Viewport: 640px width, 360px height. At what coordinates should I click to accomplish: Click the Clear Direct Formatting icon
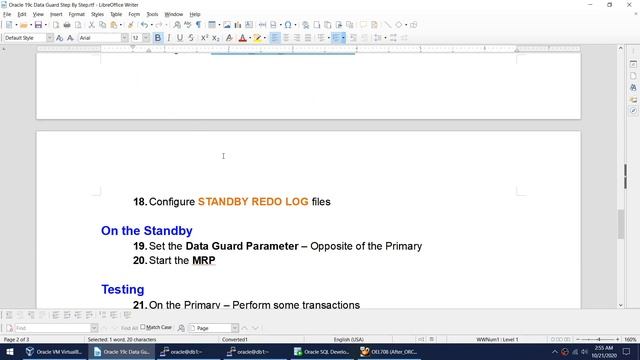tap(229, 38)
